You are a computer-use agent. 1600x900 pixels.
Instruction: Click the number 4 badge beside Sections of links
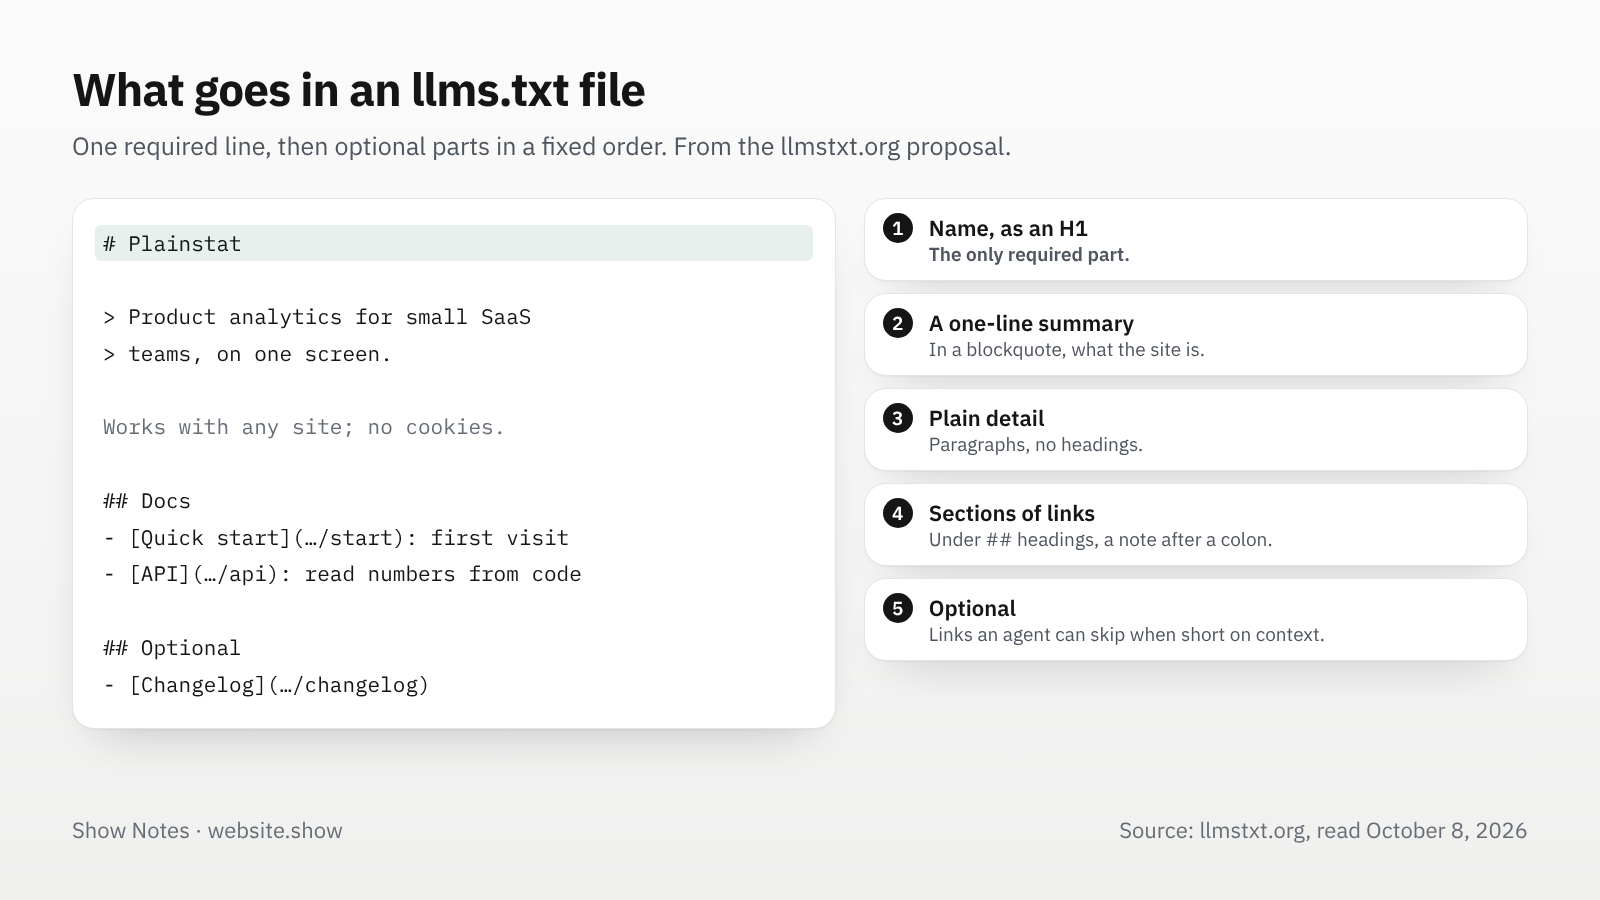pos(898,513)
